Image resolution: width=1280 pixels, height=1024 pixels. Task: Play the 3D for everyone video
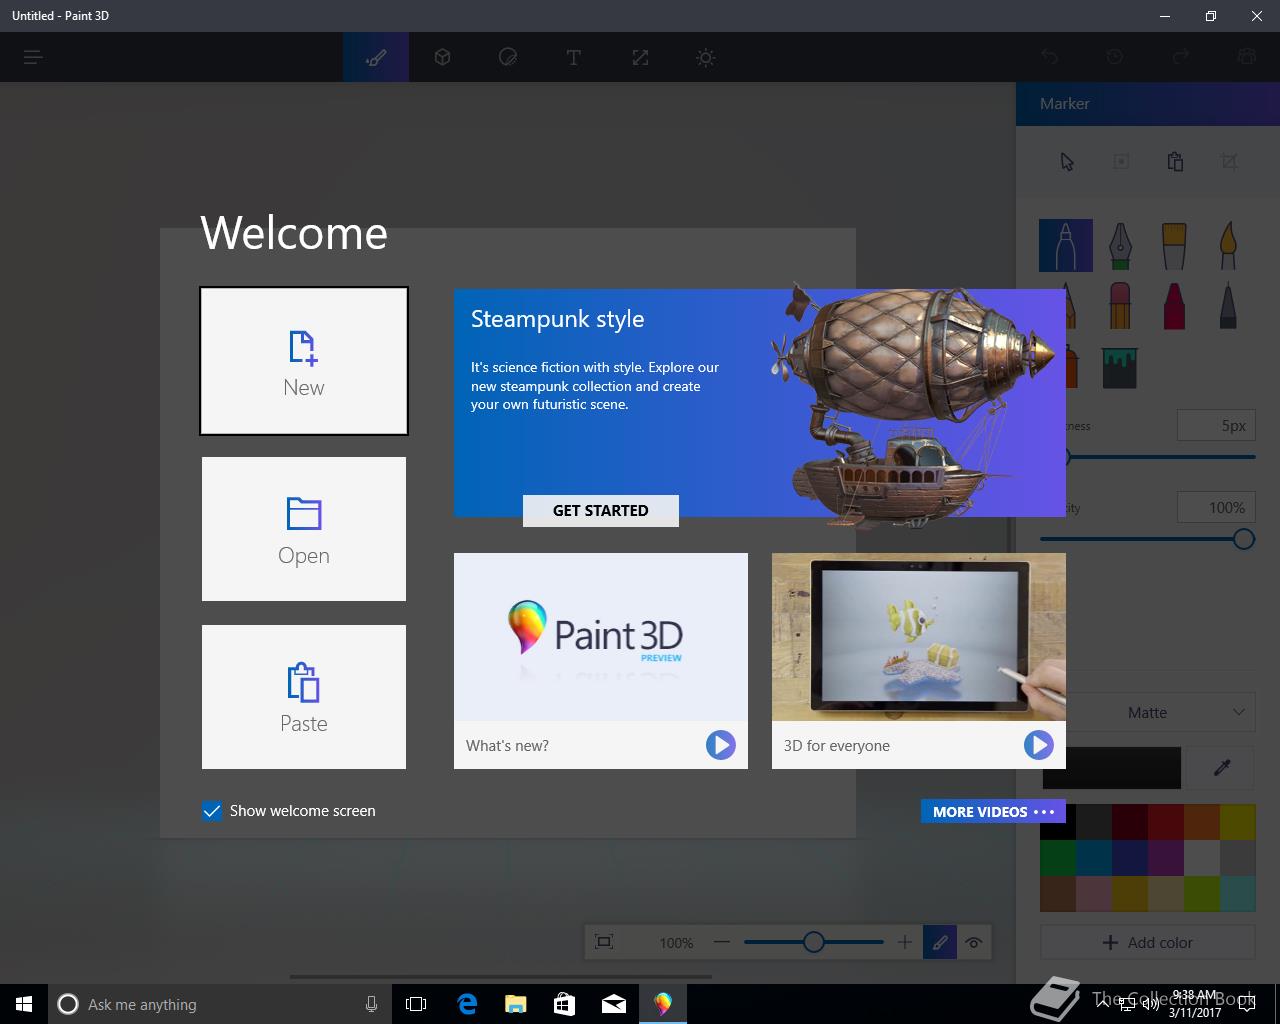coord(1038,745)
